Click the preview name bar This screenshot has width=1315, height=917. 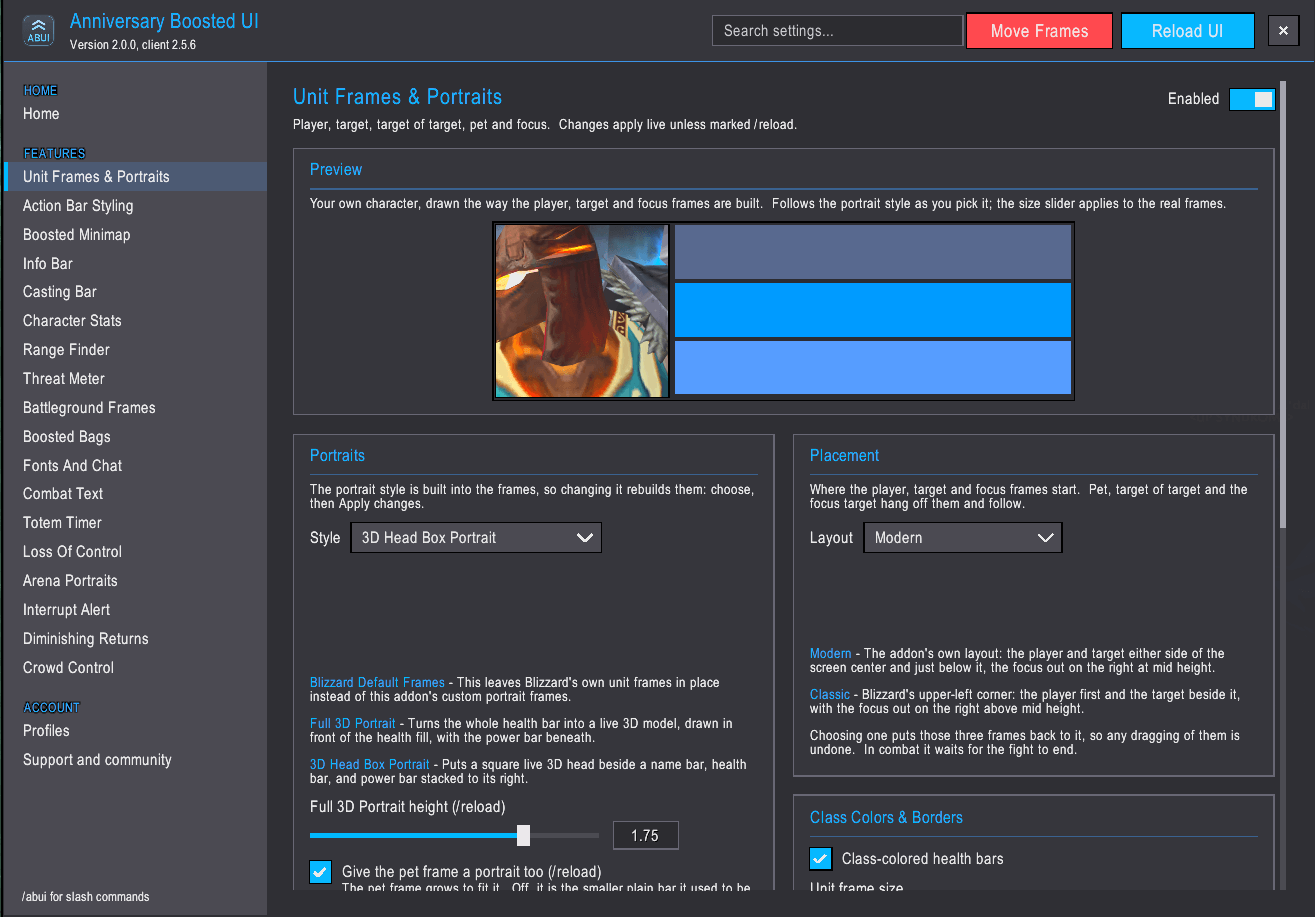(x=873, y=252)
